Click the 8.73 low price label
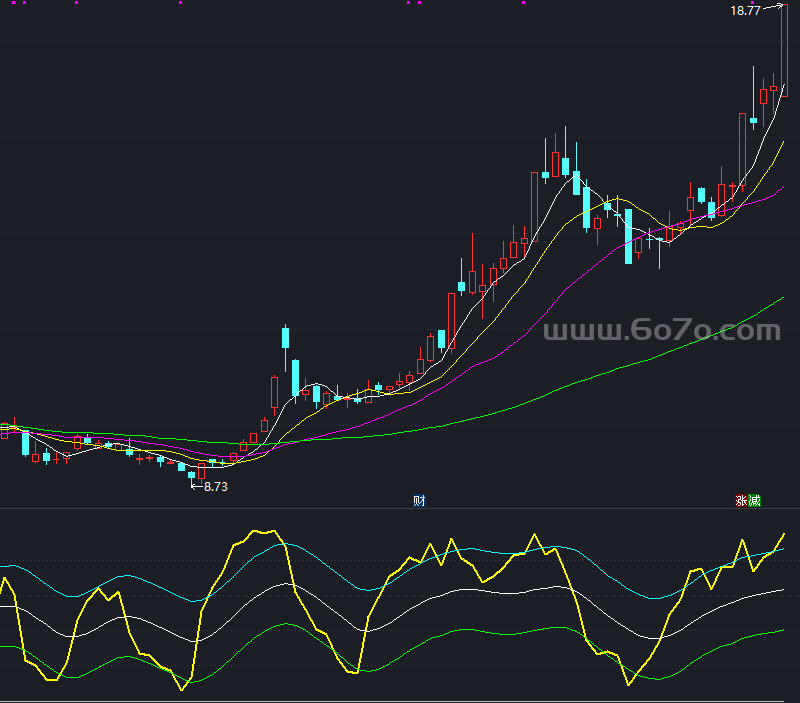The width and height of the screenshot is (800, 703). (x=216, y=487)
